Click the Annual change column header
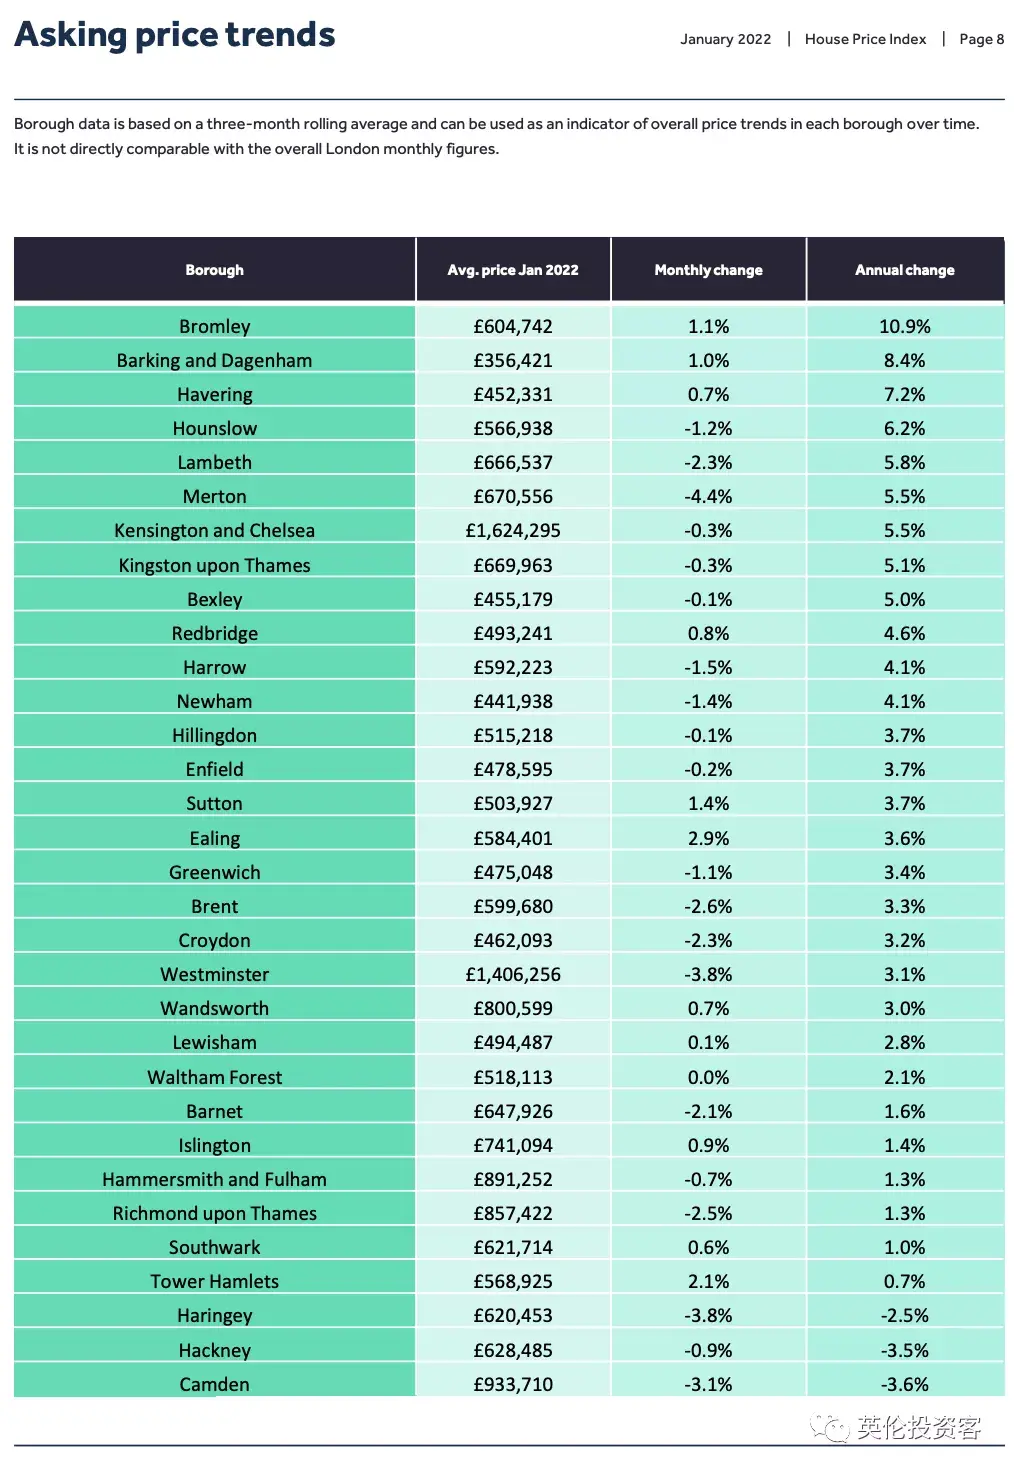The width and height of the screenshot is (1014, 1472). (x=905, y=270)
